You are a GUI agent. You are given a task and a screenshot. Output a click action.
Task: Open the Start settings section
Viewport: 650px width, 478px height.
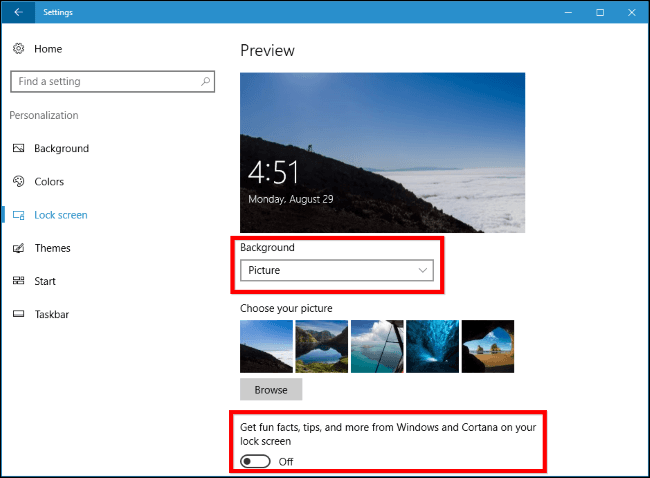click(x=45, y=281)
